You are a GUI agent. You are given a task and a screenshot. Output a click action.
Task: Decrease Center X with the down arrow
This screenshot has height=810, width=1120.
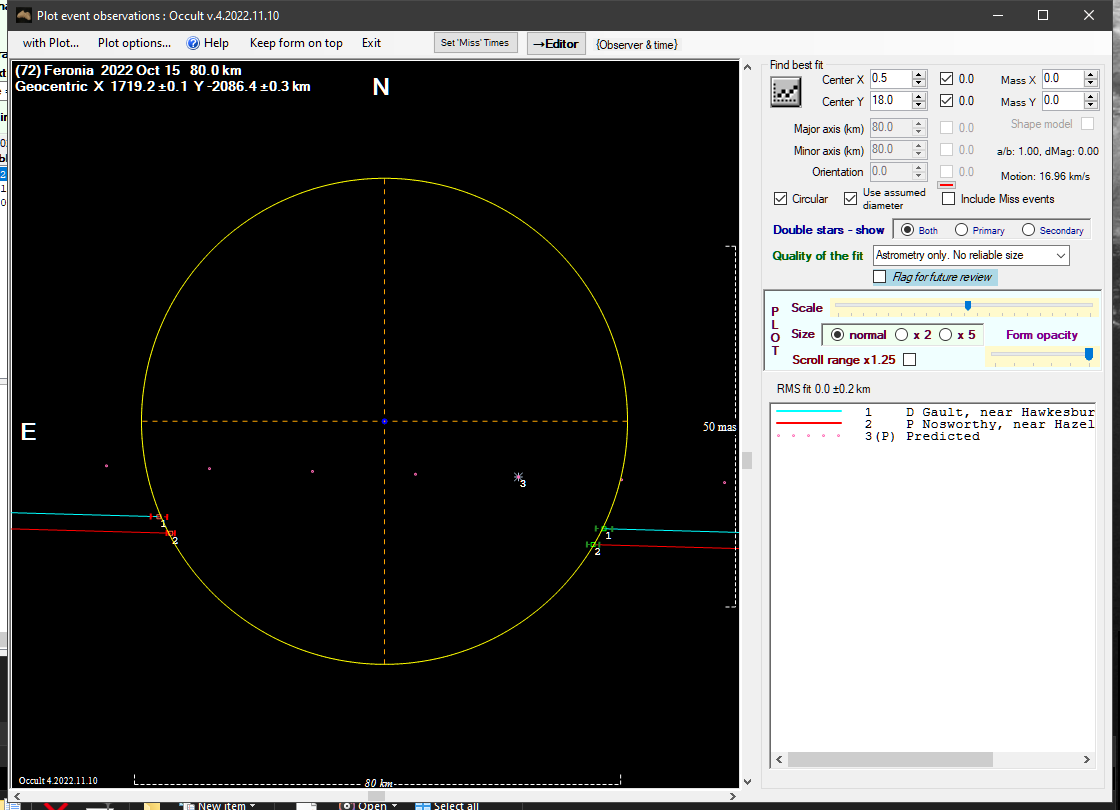click(x=919, y=83)
